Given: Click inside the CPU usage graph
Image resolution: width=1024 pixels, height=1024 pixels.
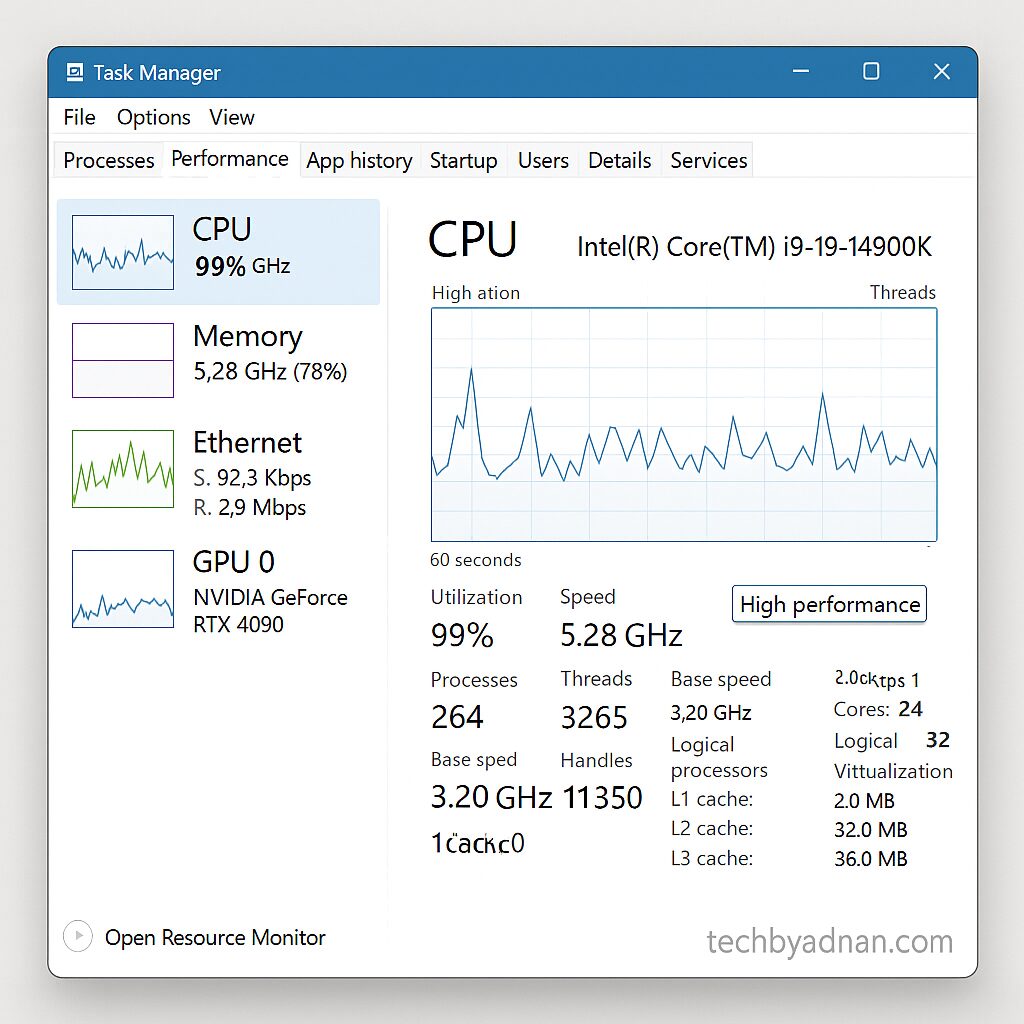Looking at the screenshot, I should 683,425.
